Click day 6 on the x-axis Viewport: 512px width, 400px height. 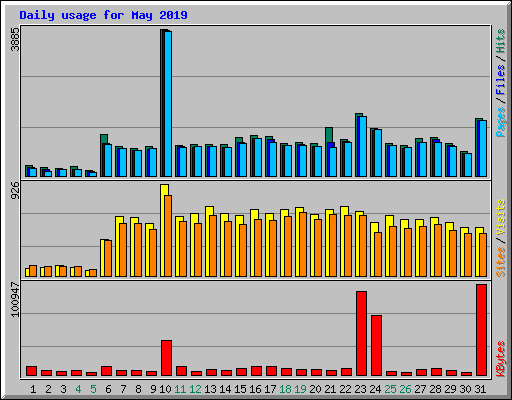pyautogui.click(x=108, y=389)
